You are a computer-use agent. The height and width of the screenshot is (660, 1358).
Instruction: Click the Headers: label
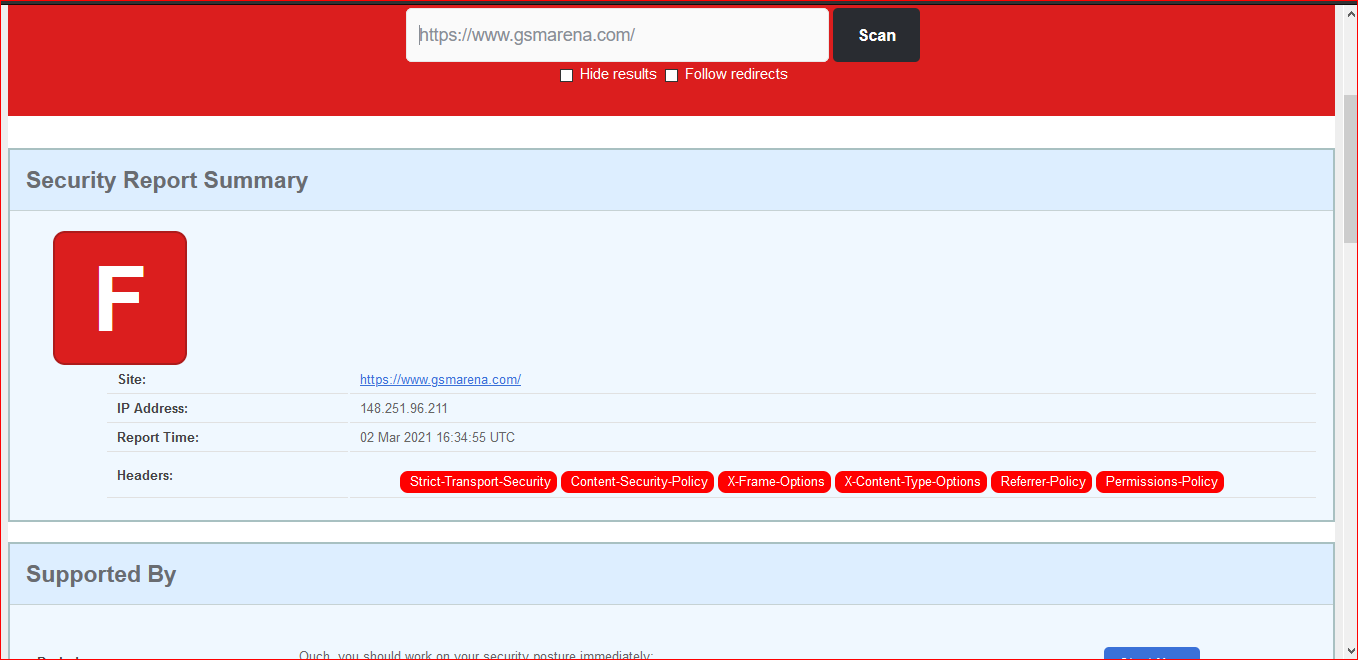coord(145,476)
